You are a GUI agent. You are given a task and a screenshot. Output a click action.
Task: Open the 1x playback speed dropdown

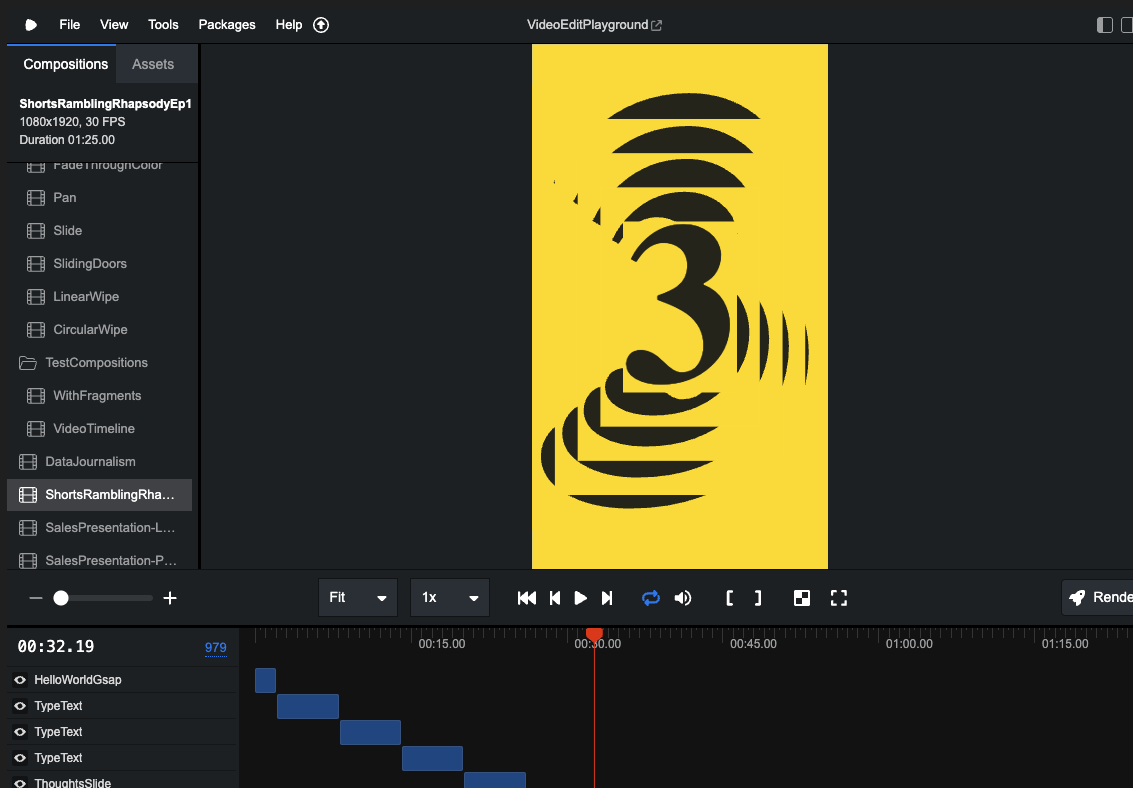click(x=449, y=598)
